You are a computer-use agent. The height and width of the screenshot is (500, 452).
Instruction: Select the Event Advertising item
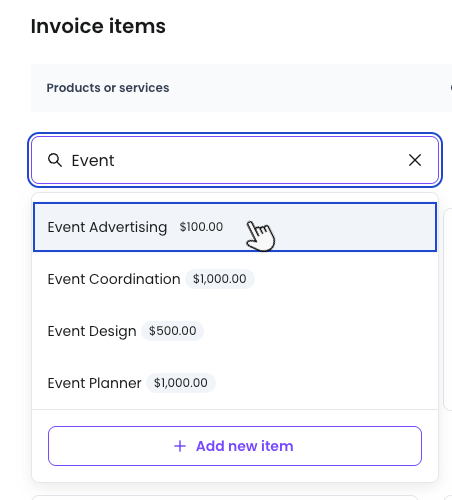[235, 227]
